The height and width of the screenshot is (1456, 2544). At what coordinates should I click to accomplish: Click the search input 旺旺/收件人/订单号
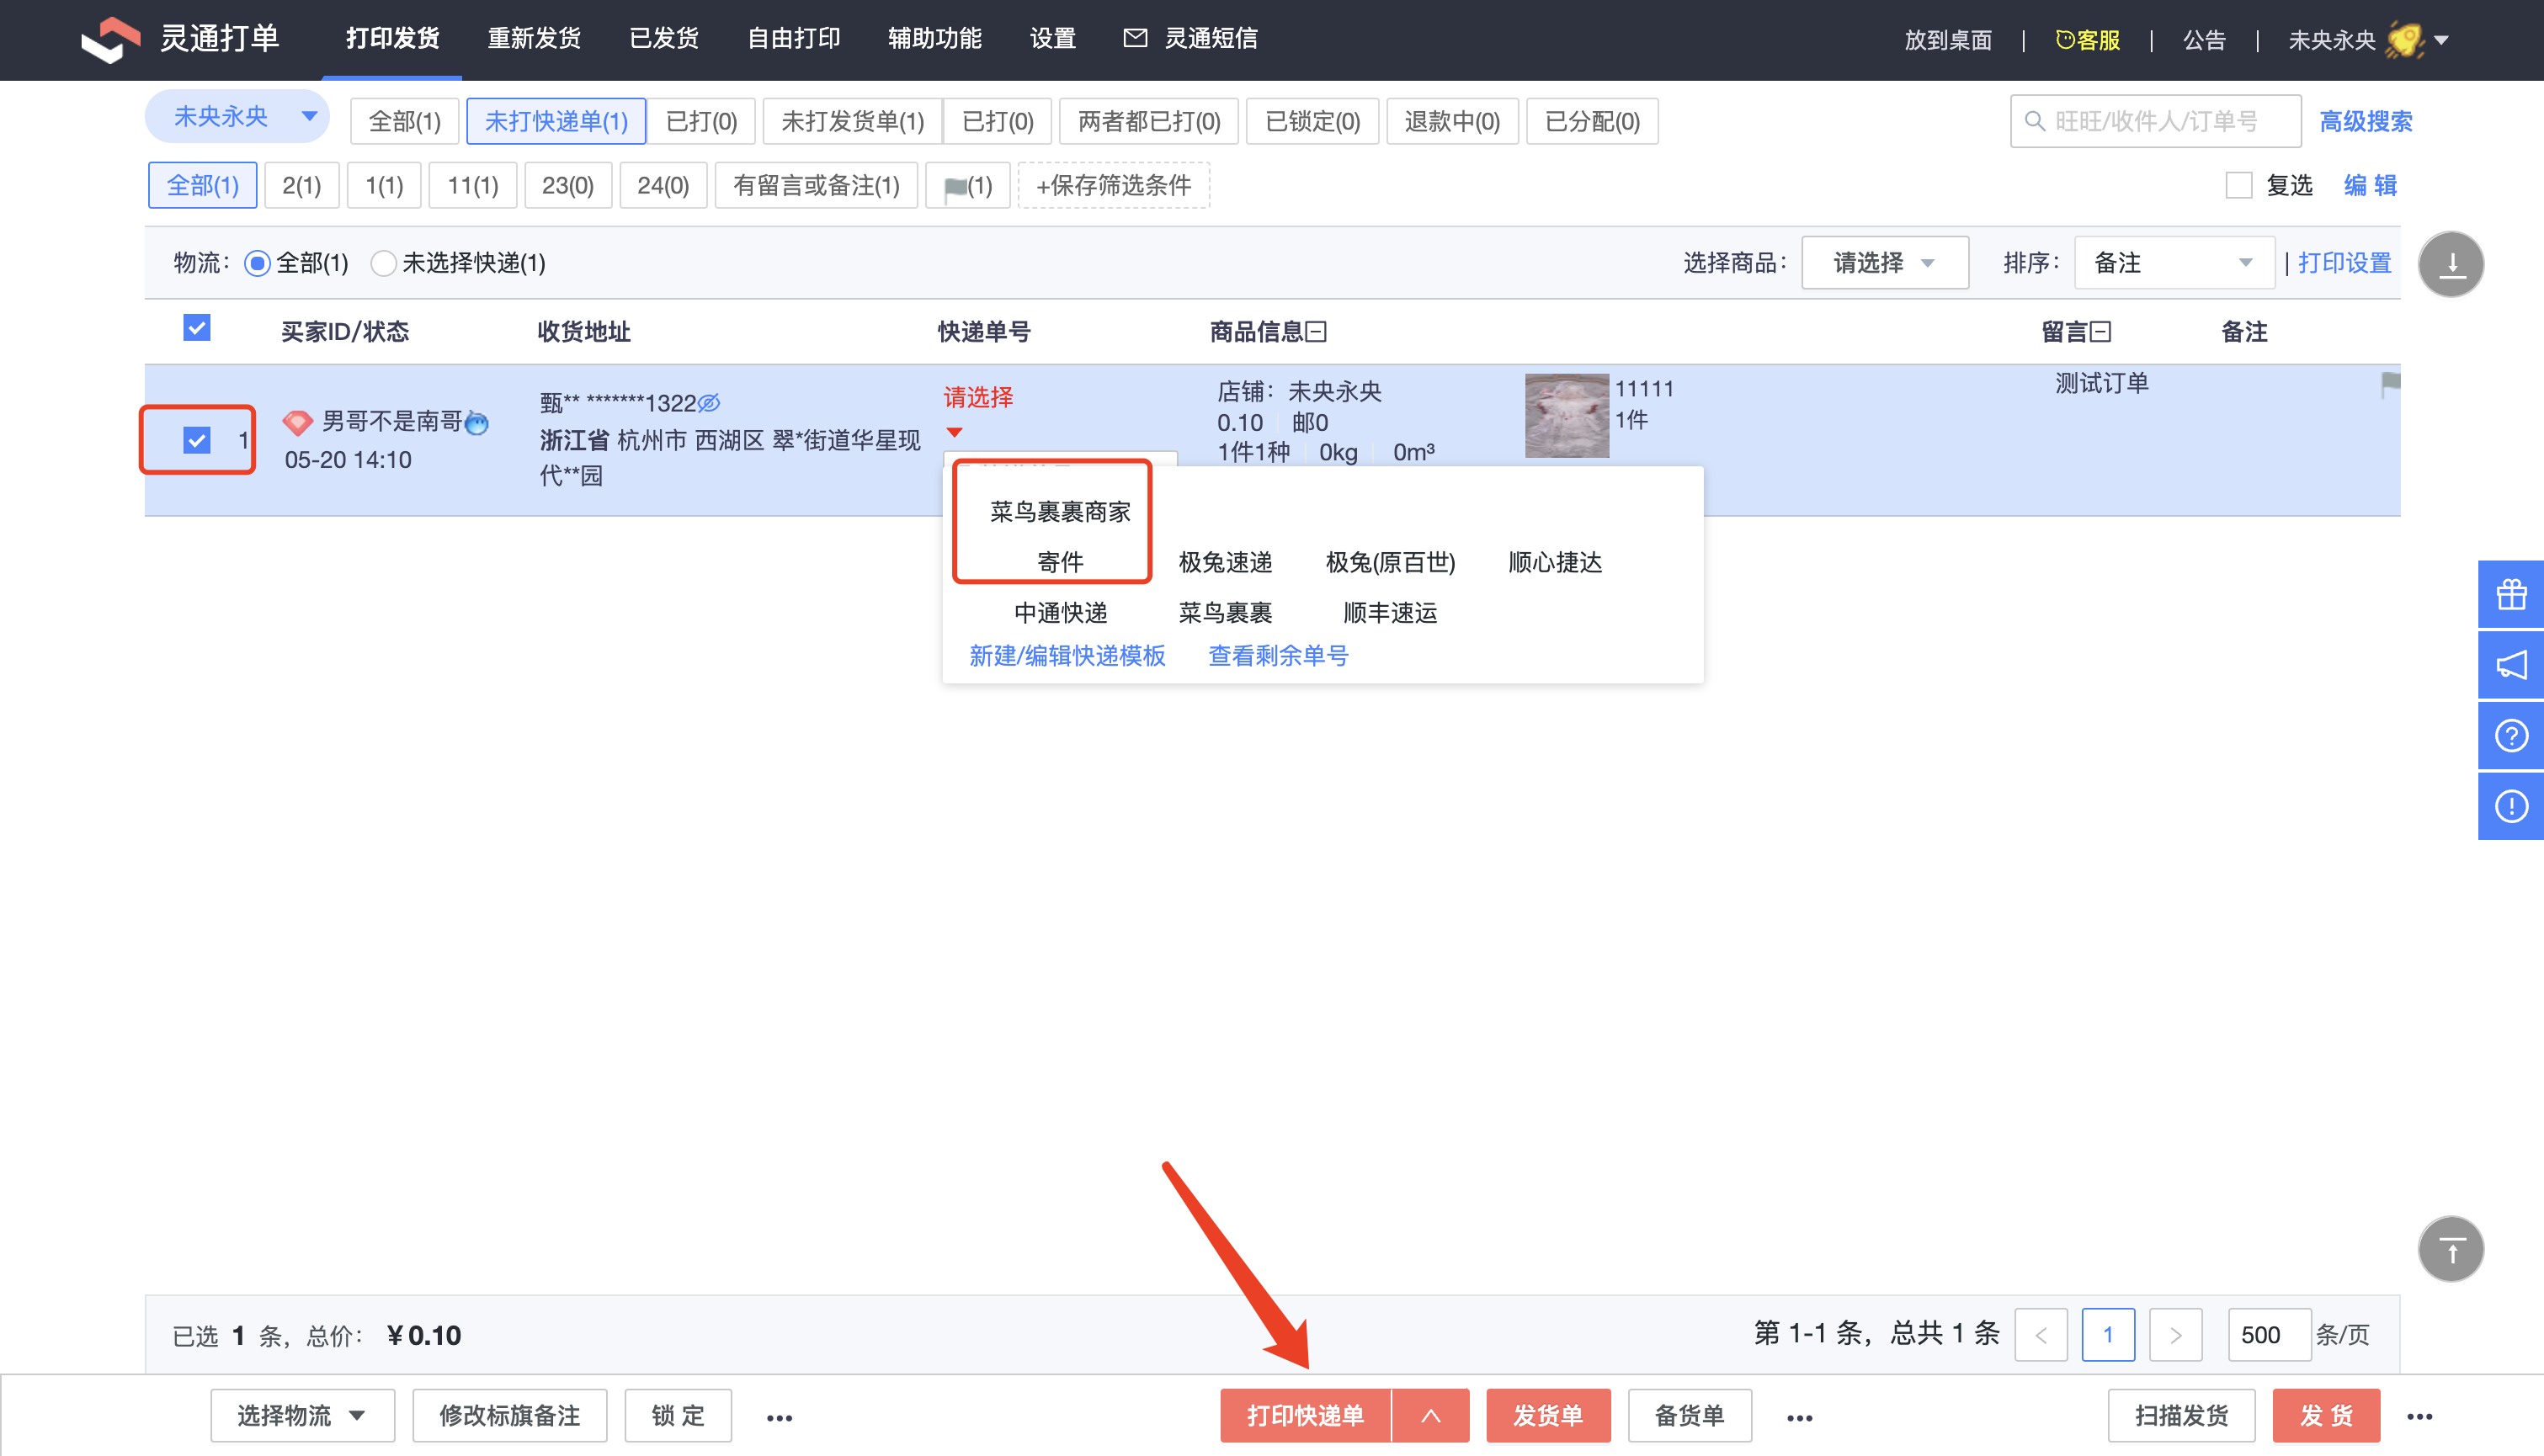coord(2155,121)
